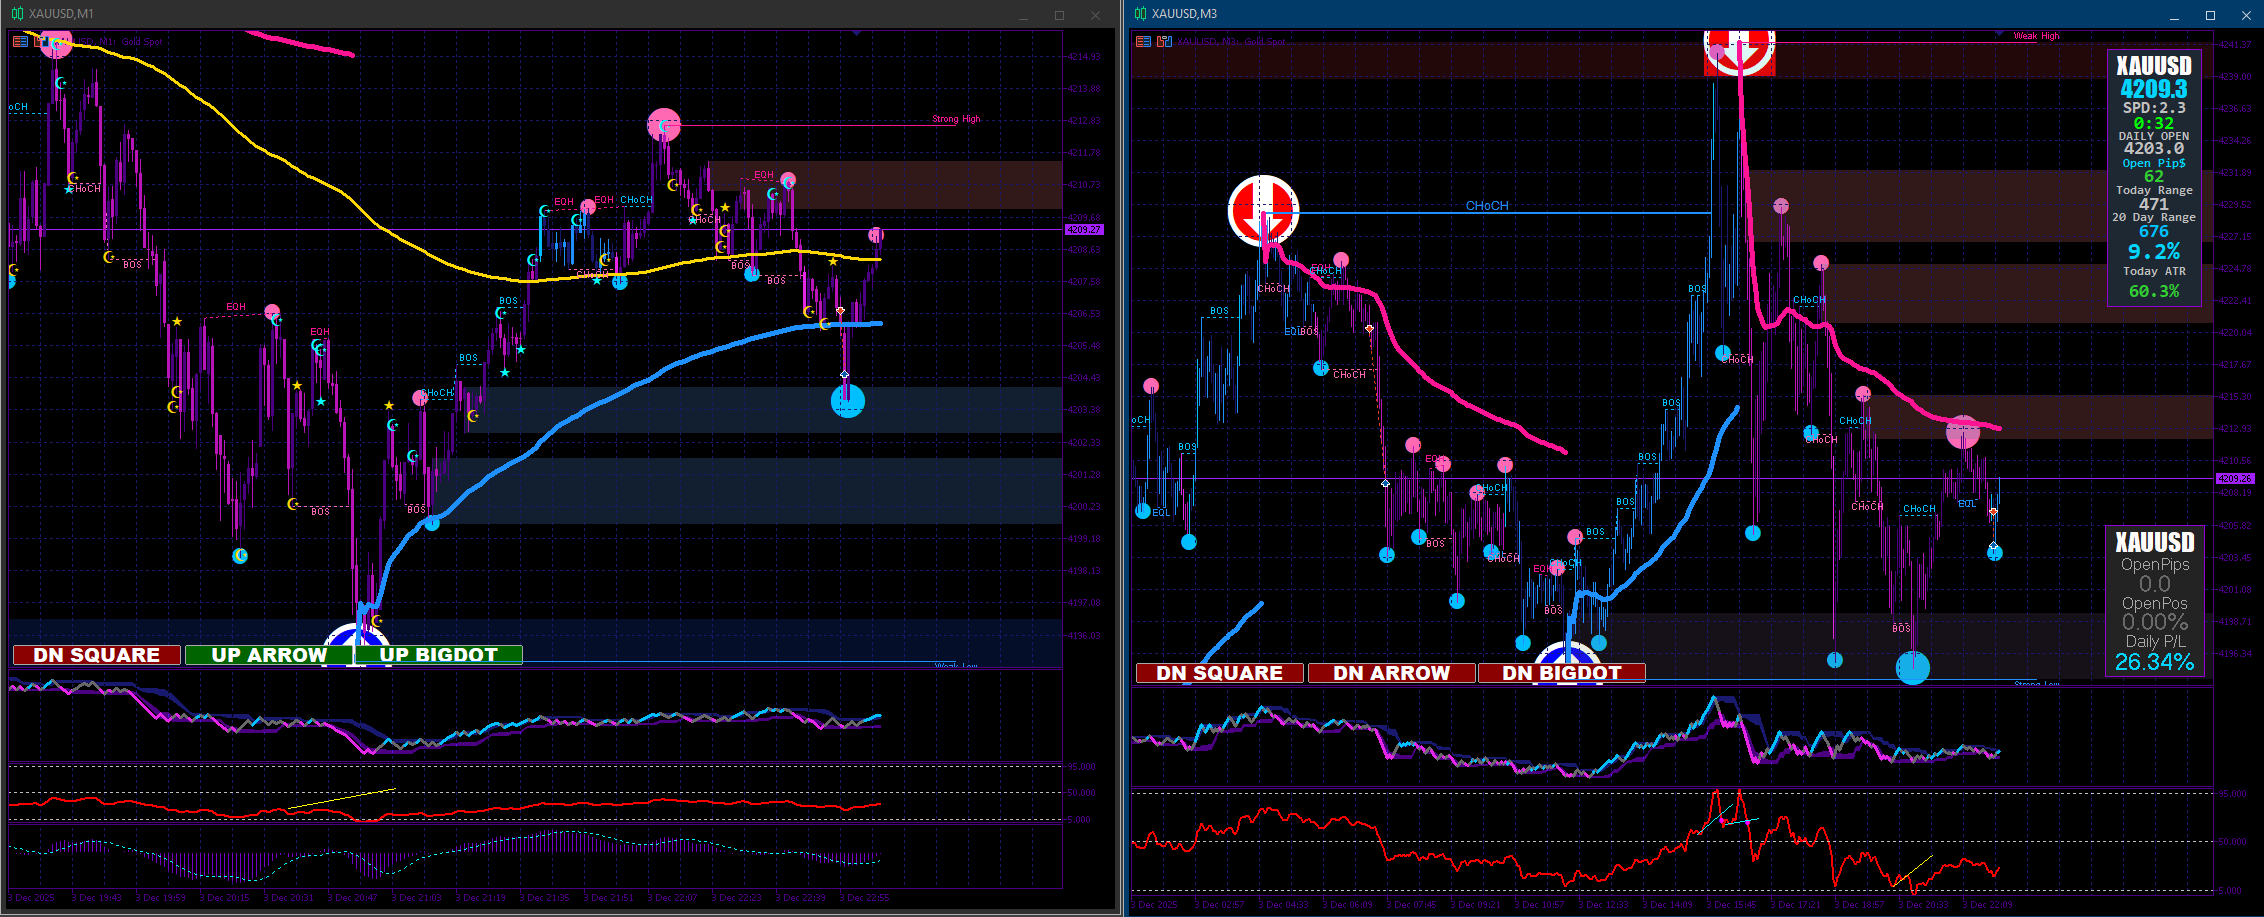Click the 4209.3 price in the info panel
This screenshot has width=2264, height=917.
(2154, 89)
